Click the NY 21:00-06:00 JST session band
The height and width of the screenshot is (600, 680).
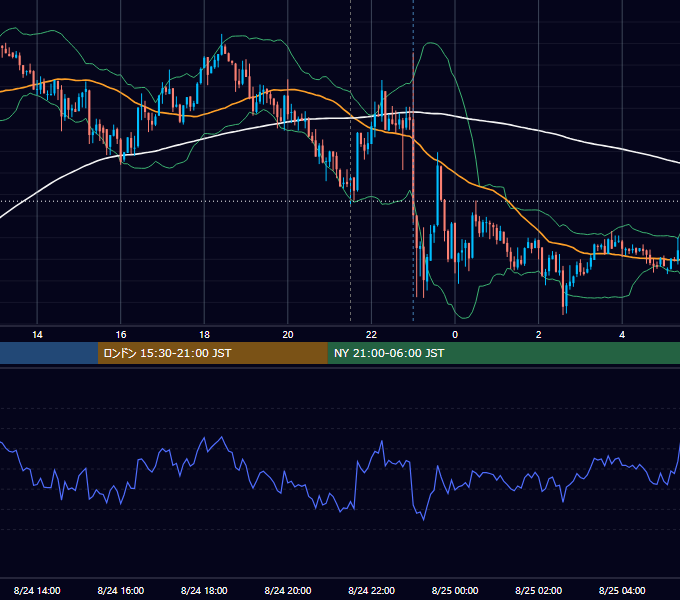click(503, 353)
